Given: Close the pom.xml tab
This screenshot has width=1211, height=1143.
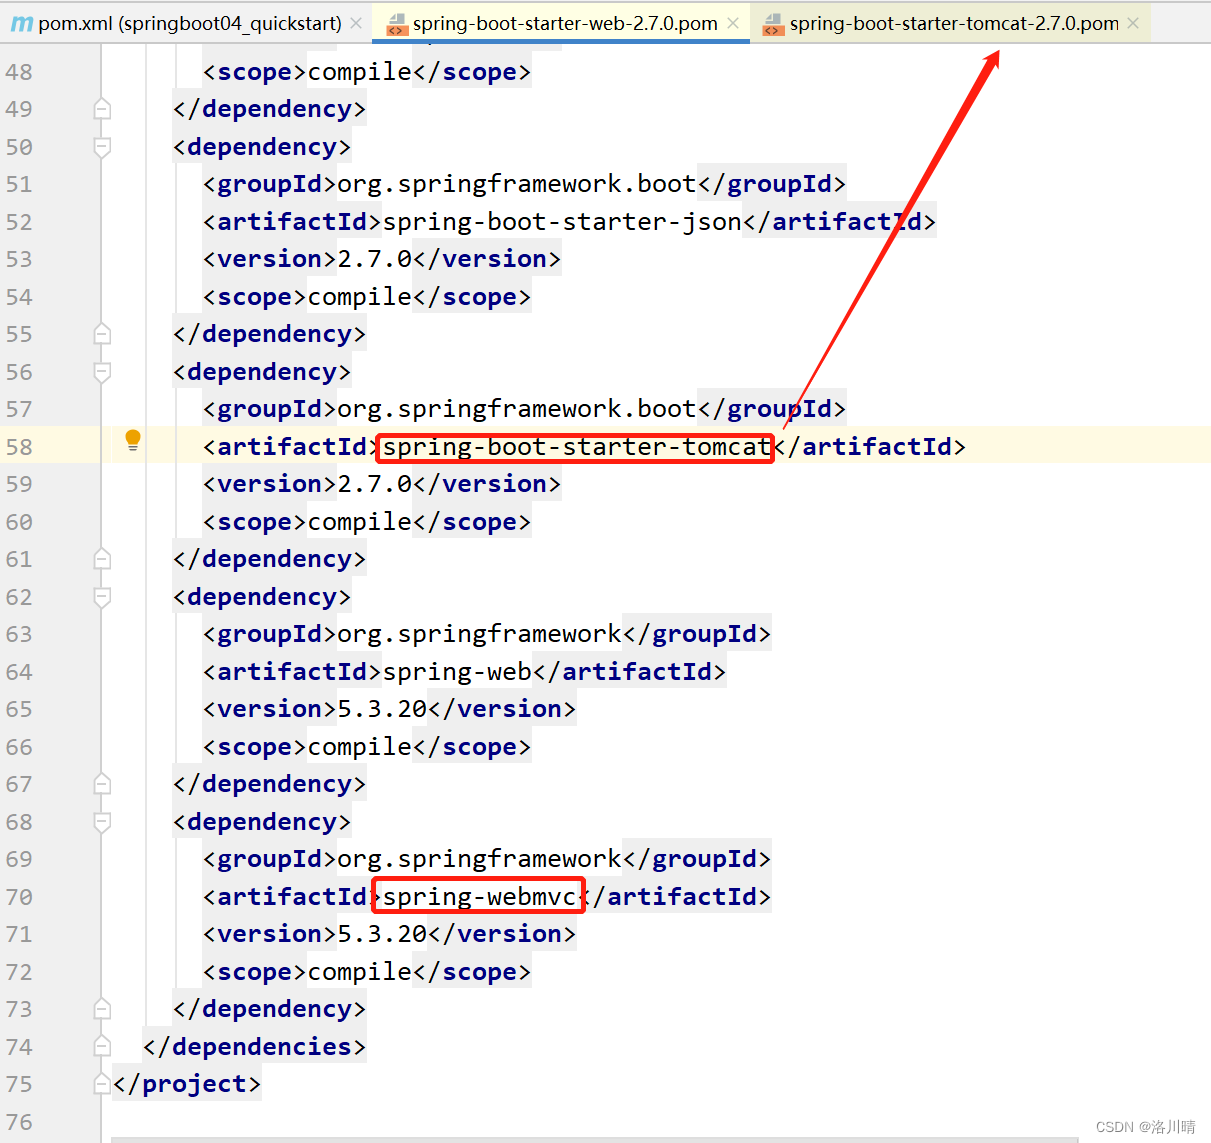Looking at the screenshot, I should (357, 22).
